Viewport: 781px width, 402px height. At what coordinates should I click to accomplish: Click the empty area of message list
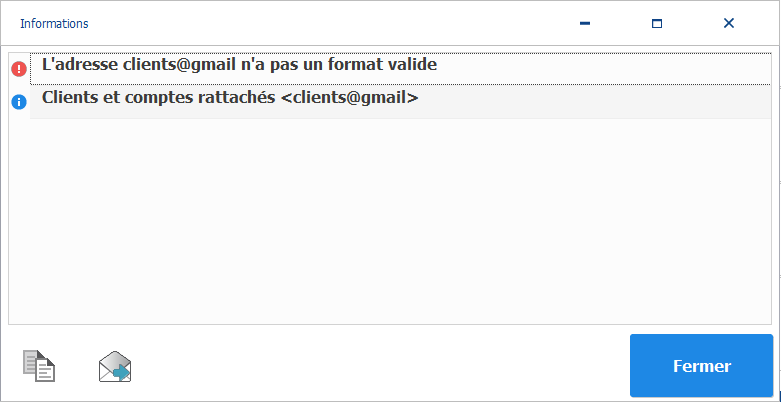[x=390, y=221]
